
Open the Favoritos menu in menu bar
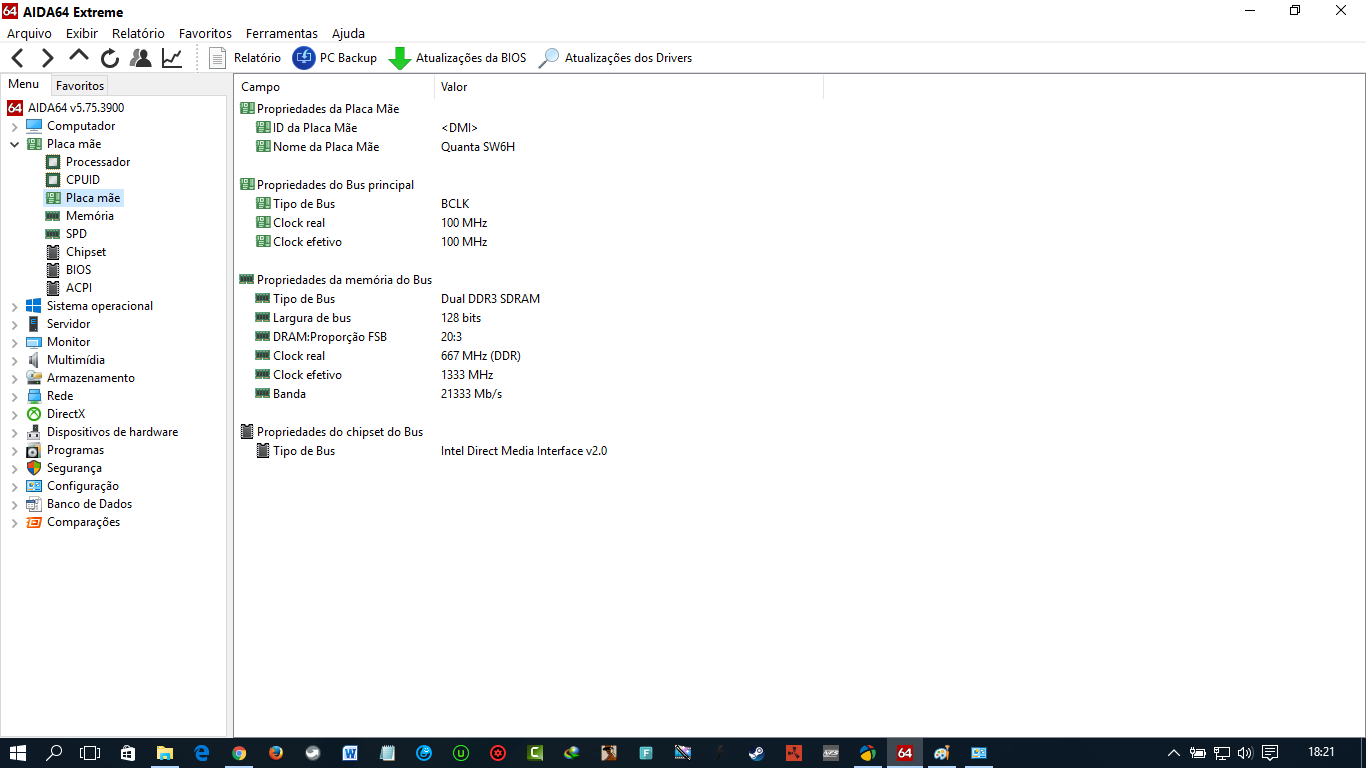[x=205, y=33]
